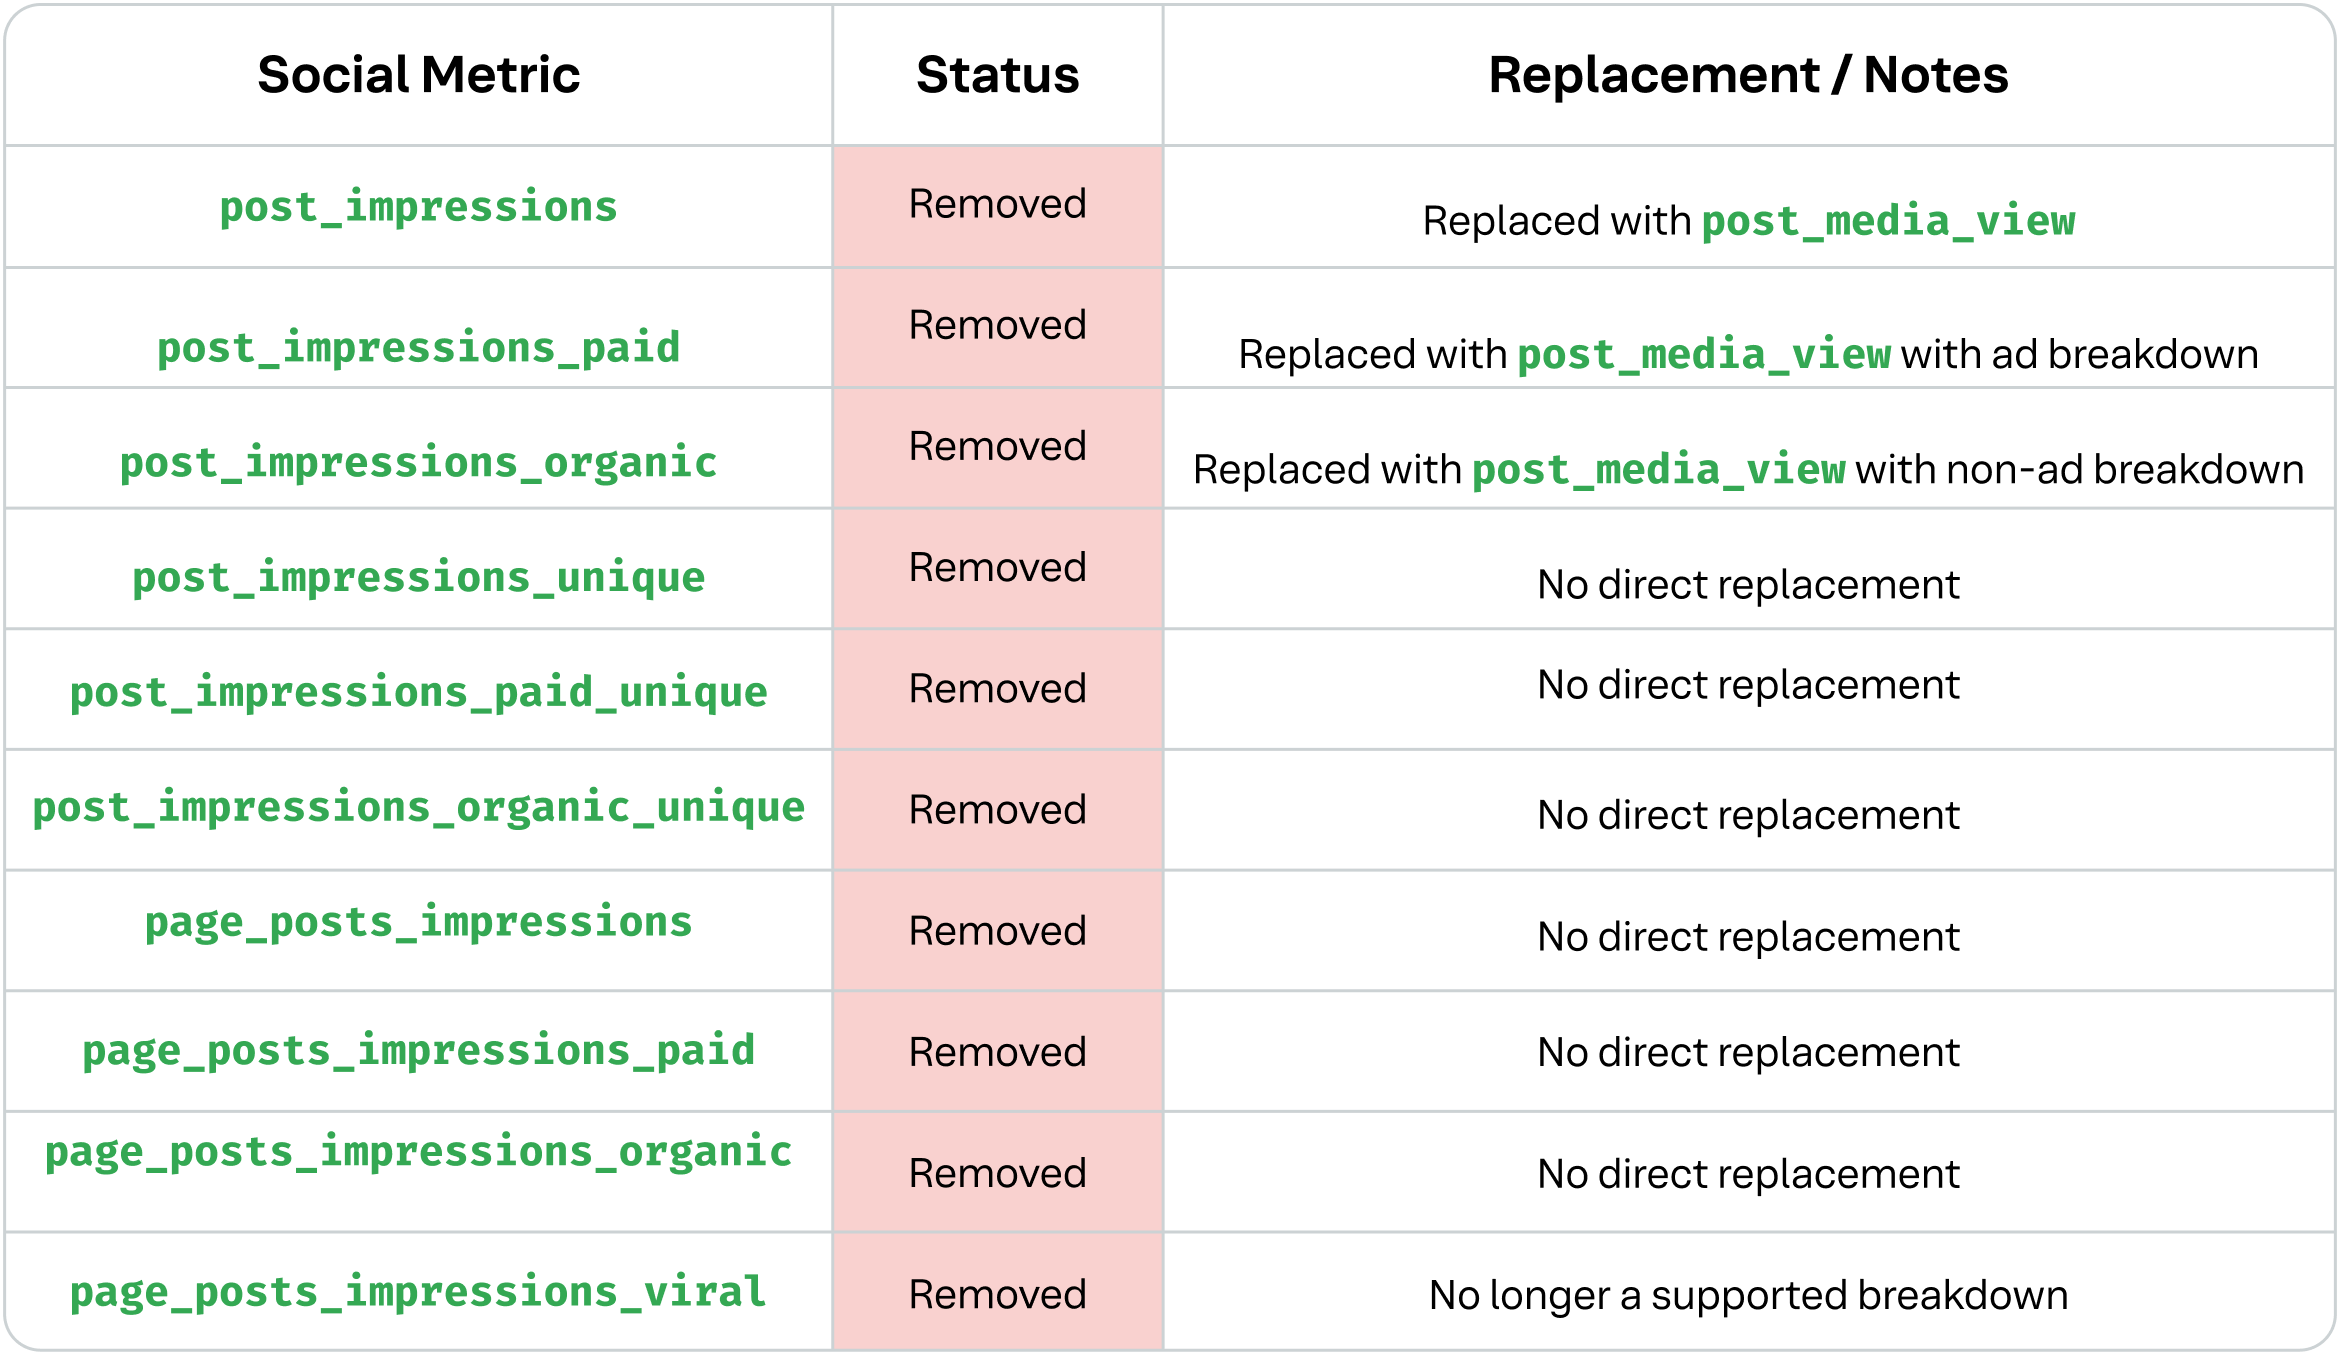The height and width of the screenshot is (1355, 2340).
Task: Click post_media_view in the post_impressions row
Action: tap(1888, 221)
